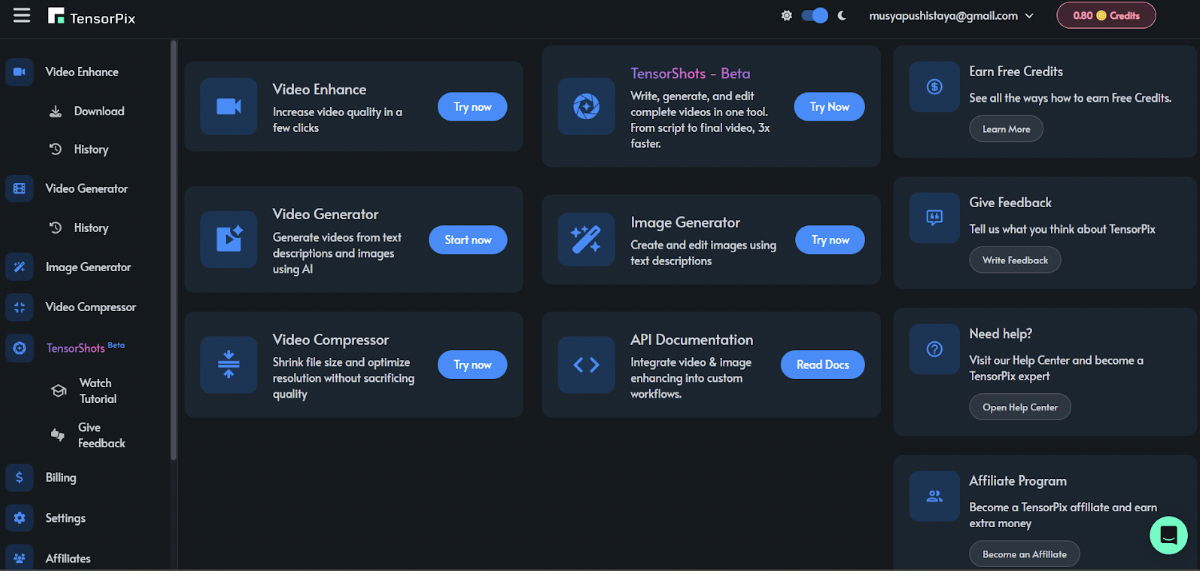Click the Image Generator card magic wand icon

[586, 239]
